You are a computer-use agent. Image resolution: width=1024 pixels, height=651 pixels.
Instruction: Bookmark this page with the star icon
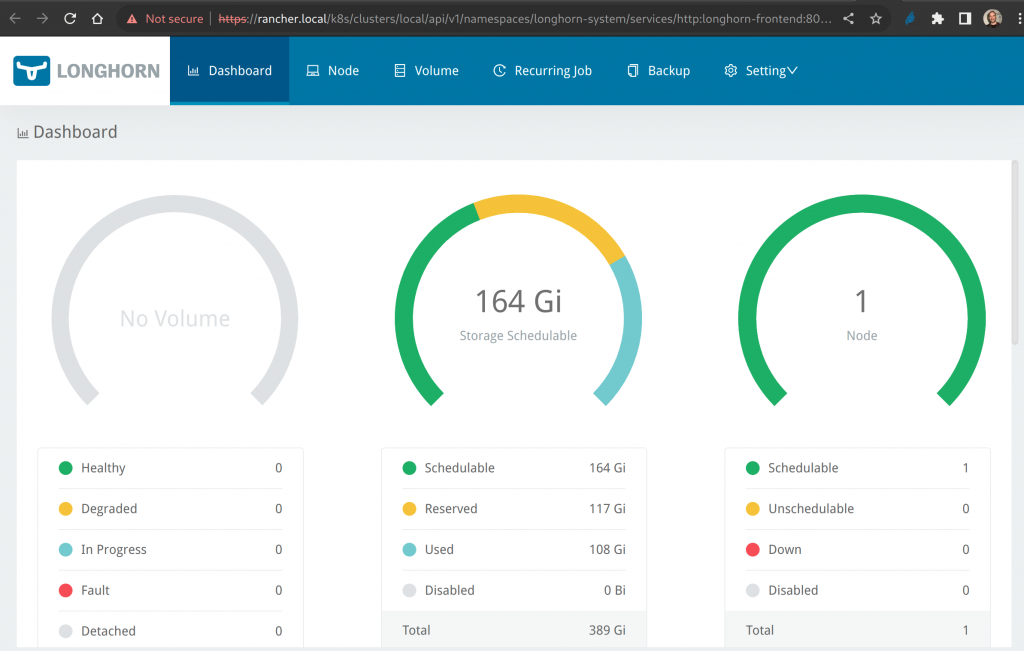[x=876, y=18]
